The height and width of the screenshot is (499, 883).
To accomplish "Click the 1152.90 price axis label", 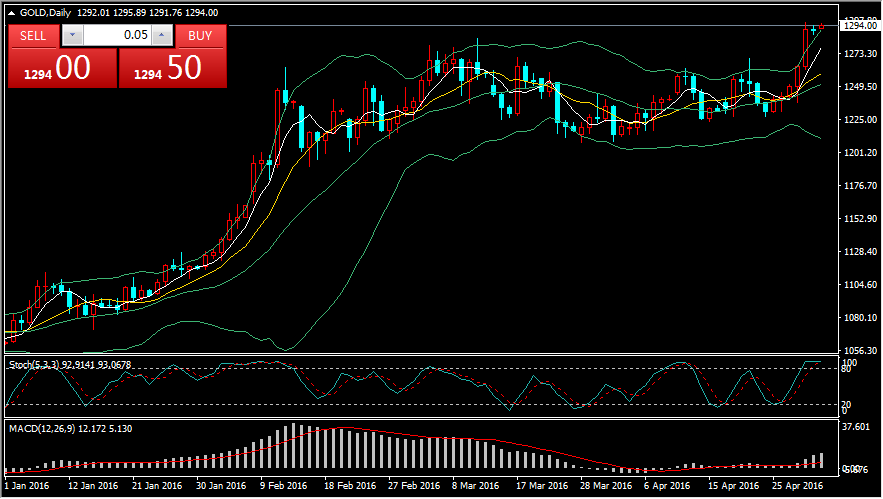I will [860, 219].
